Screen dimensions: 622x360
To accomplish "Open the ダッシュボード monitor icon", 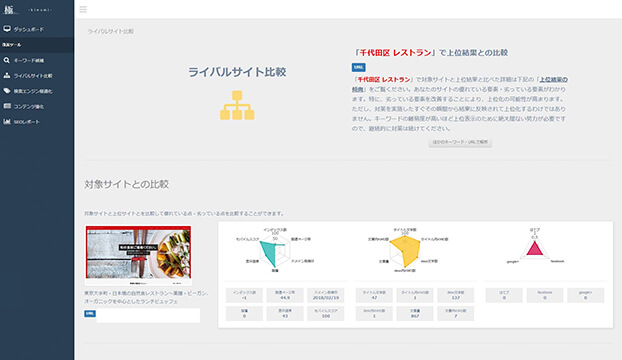I will [x=7, y=29].
